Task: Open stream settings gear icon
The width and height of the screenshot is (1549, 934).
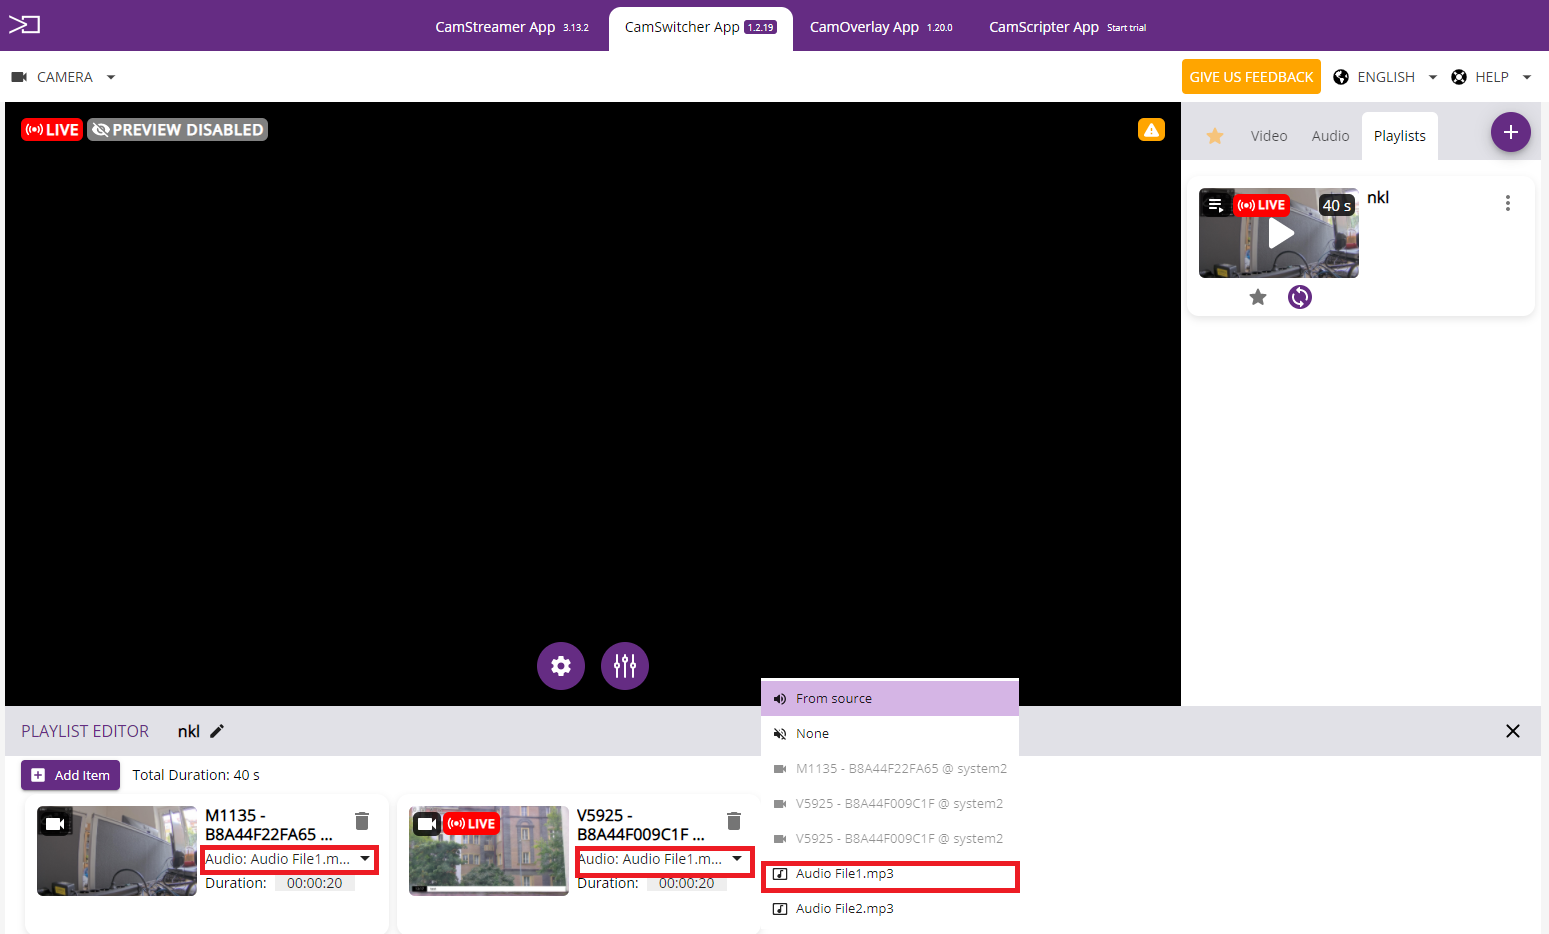Action: [x=561, y=666]
